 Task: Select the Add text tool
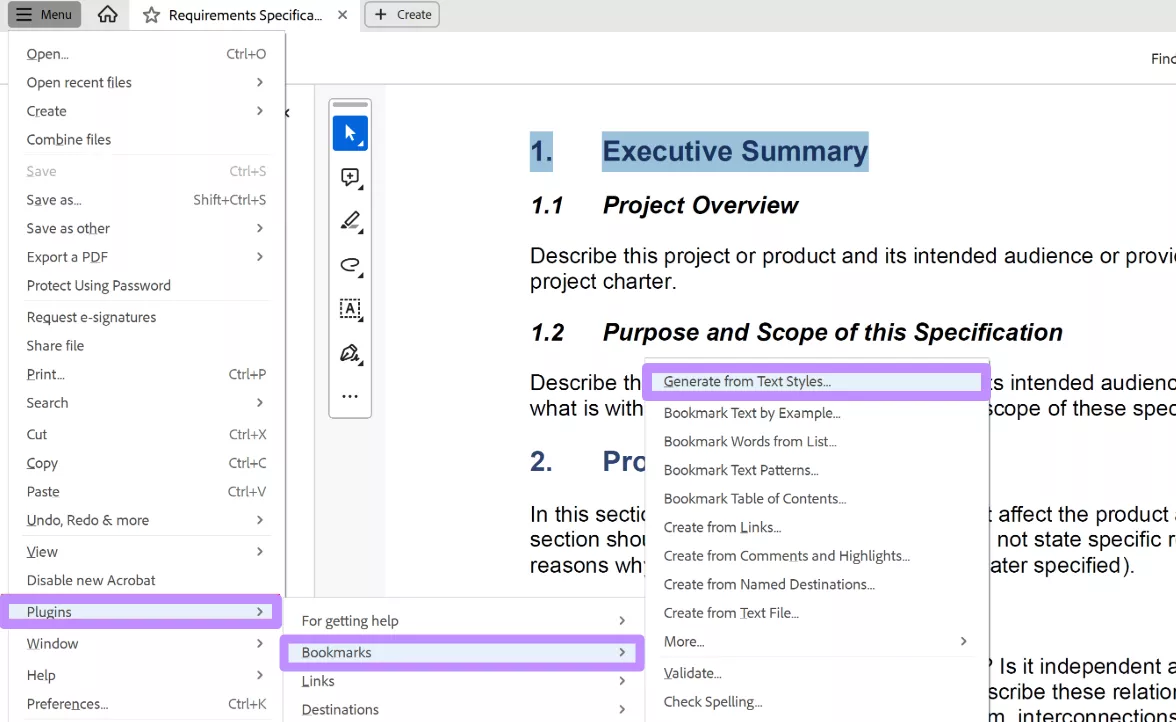pyautogui.click(x=350, y=309)
